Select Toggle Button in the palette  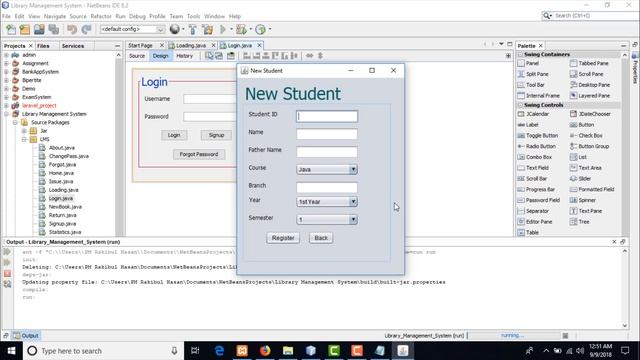click(x=538, y=136)
